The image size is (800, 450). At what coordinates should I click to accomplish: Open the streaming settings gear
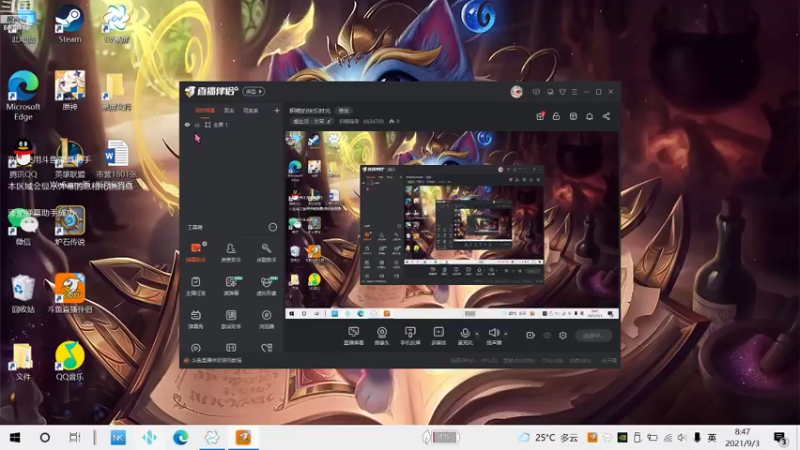(x=563, y=335)
